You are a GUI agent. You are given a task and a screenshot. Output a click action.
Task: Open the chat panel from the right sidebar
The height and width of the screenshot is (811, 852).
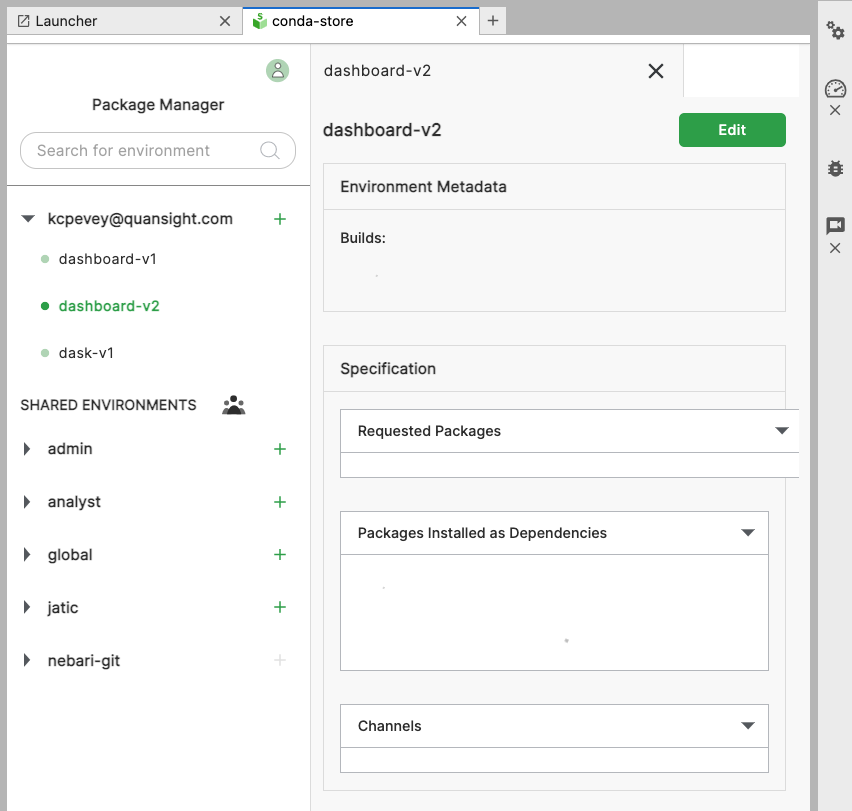836,226
